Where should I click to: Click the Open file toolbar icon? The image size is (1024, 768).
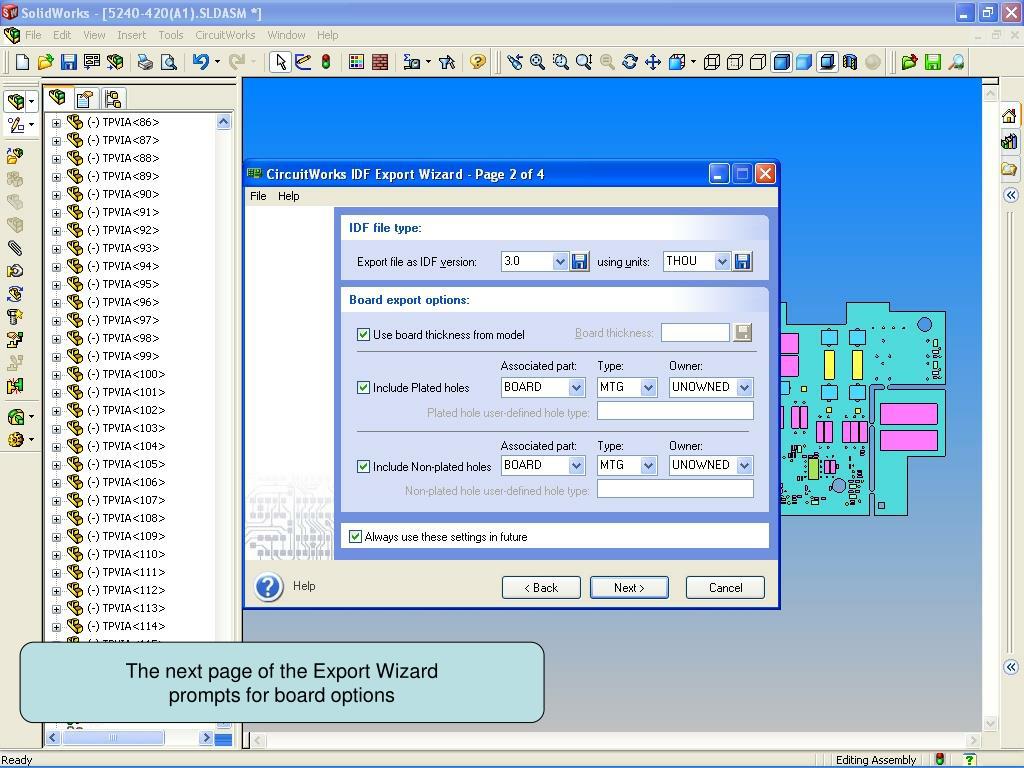pos(45,62)
